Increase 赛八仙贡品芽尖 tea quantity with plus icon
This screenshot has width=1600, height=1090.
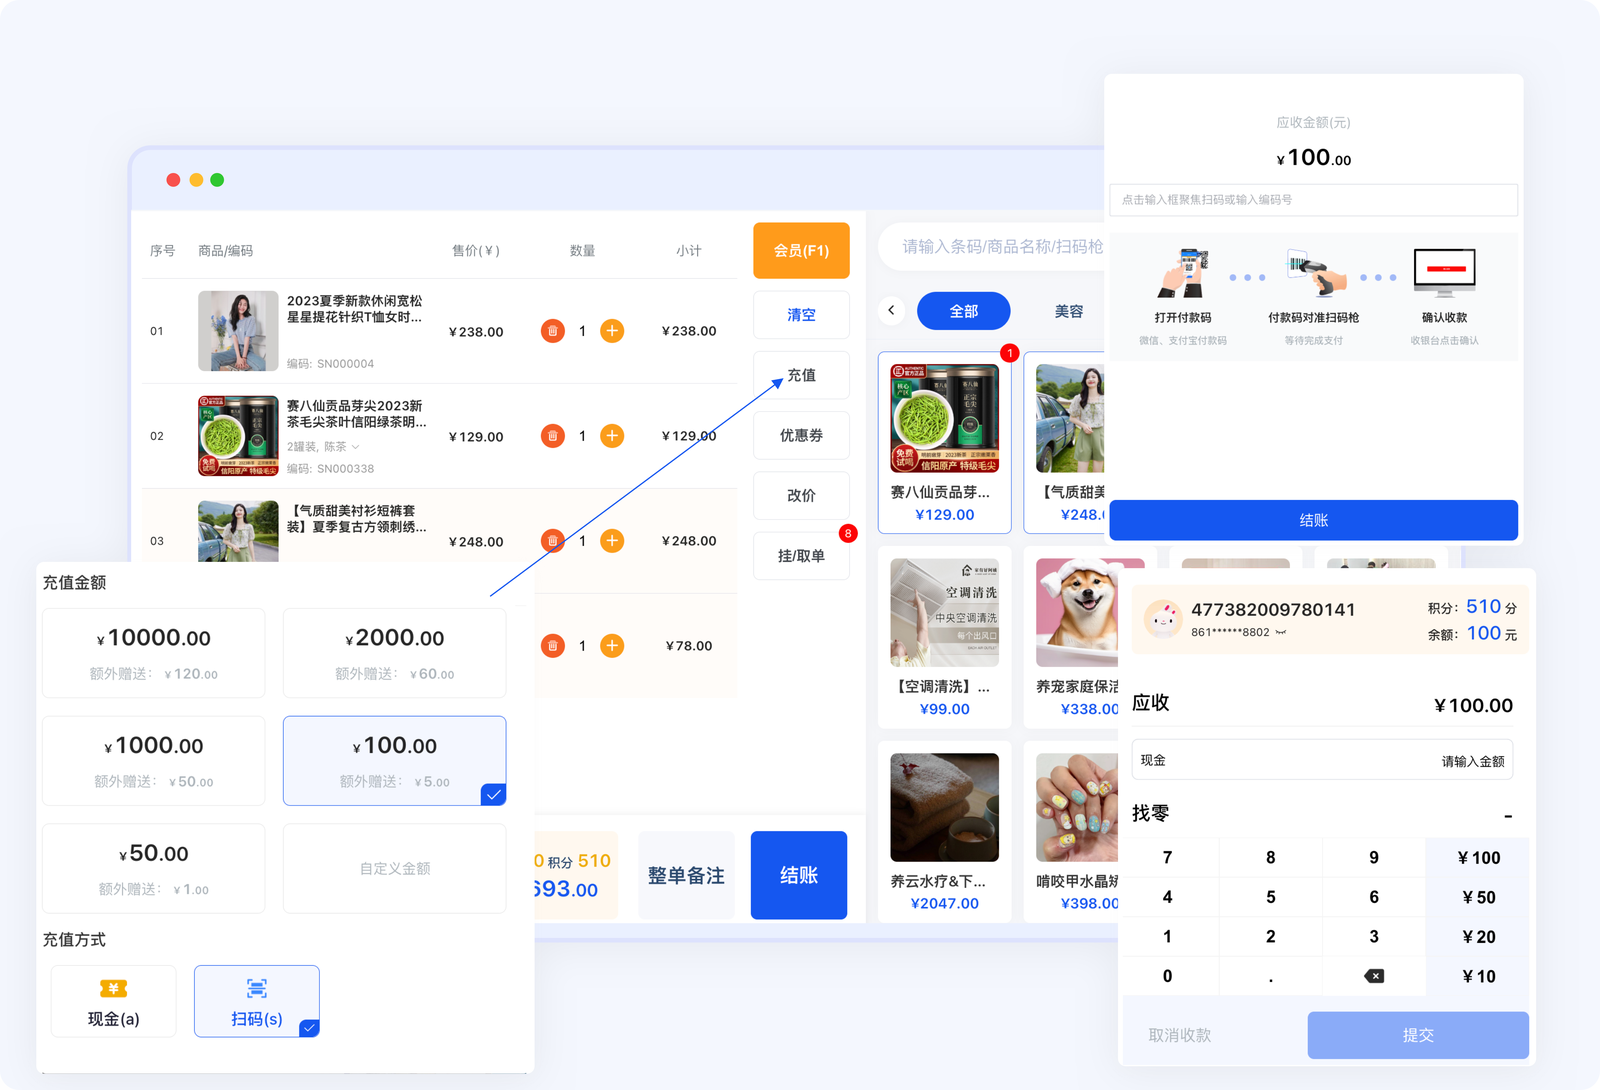(611, 436)
